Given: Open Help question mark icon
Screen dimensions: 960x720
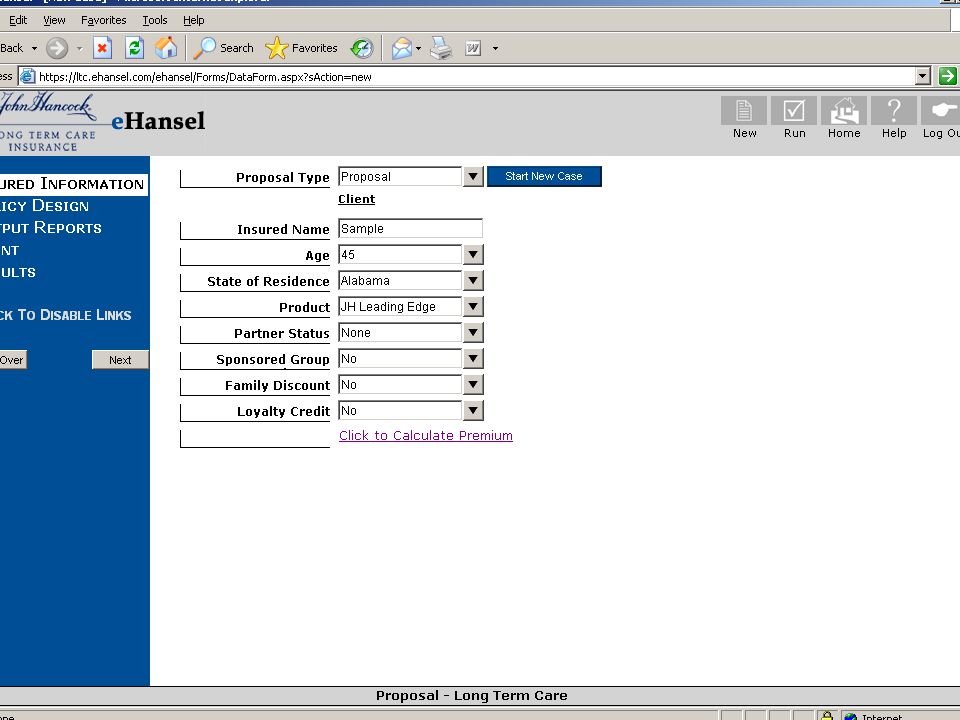Looking at the screenshot, I should click(x=894, y=111).
